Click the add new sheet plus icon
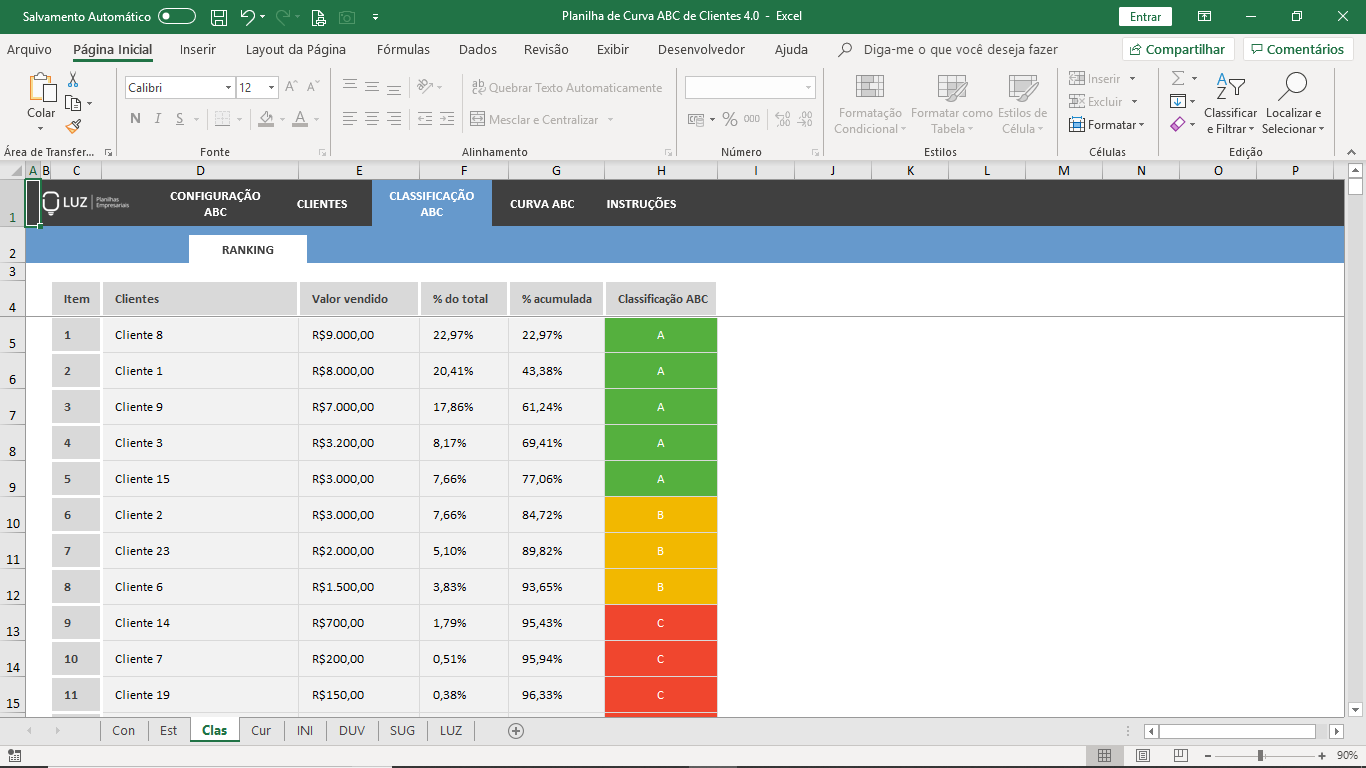The image size is (1366, 768). click(516, 731)
